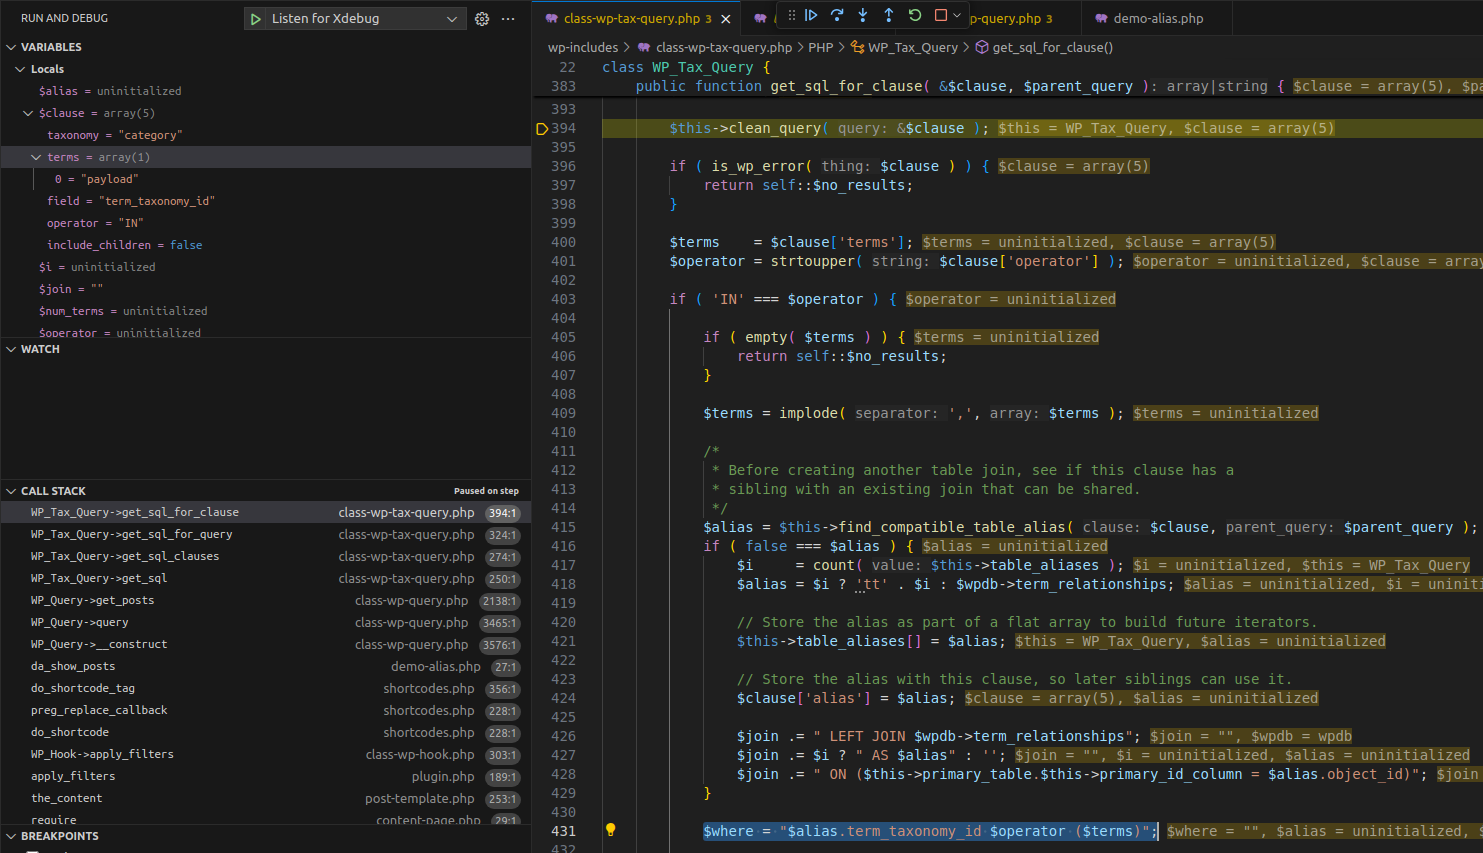Step Out using the debug toolbar

(x=889, y=15)
